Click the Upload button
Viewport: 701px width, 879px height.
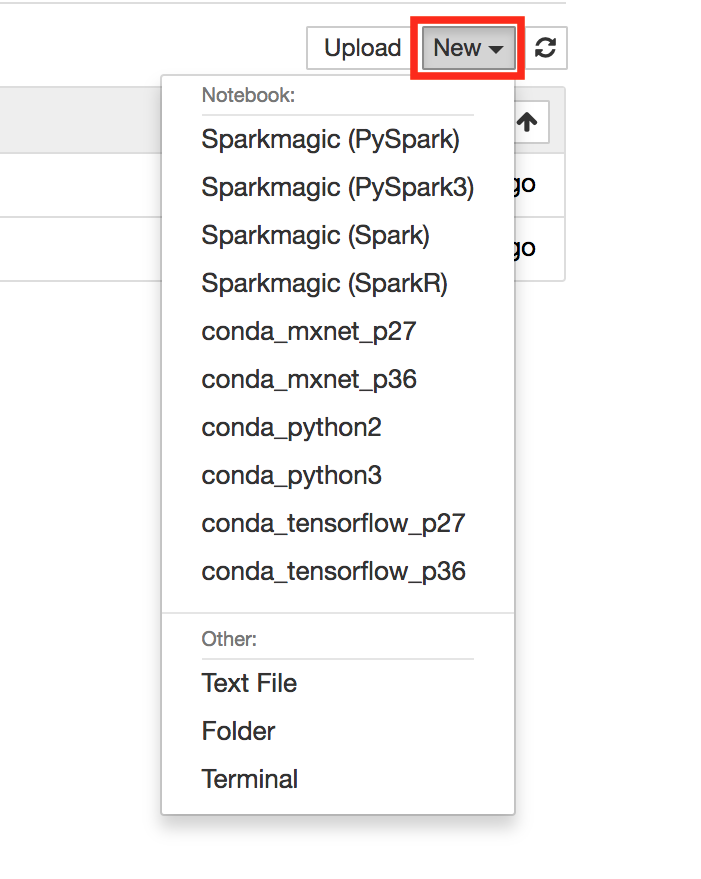click(362, 48)
